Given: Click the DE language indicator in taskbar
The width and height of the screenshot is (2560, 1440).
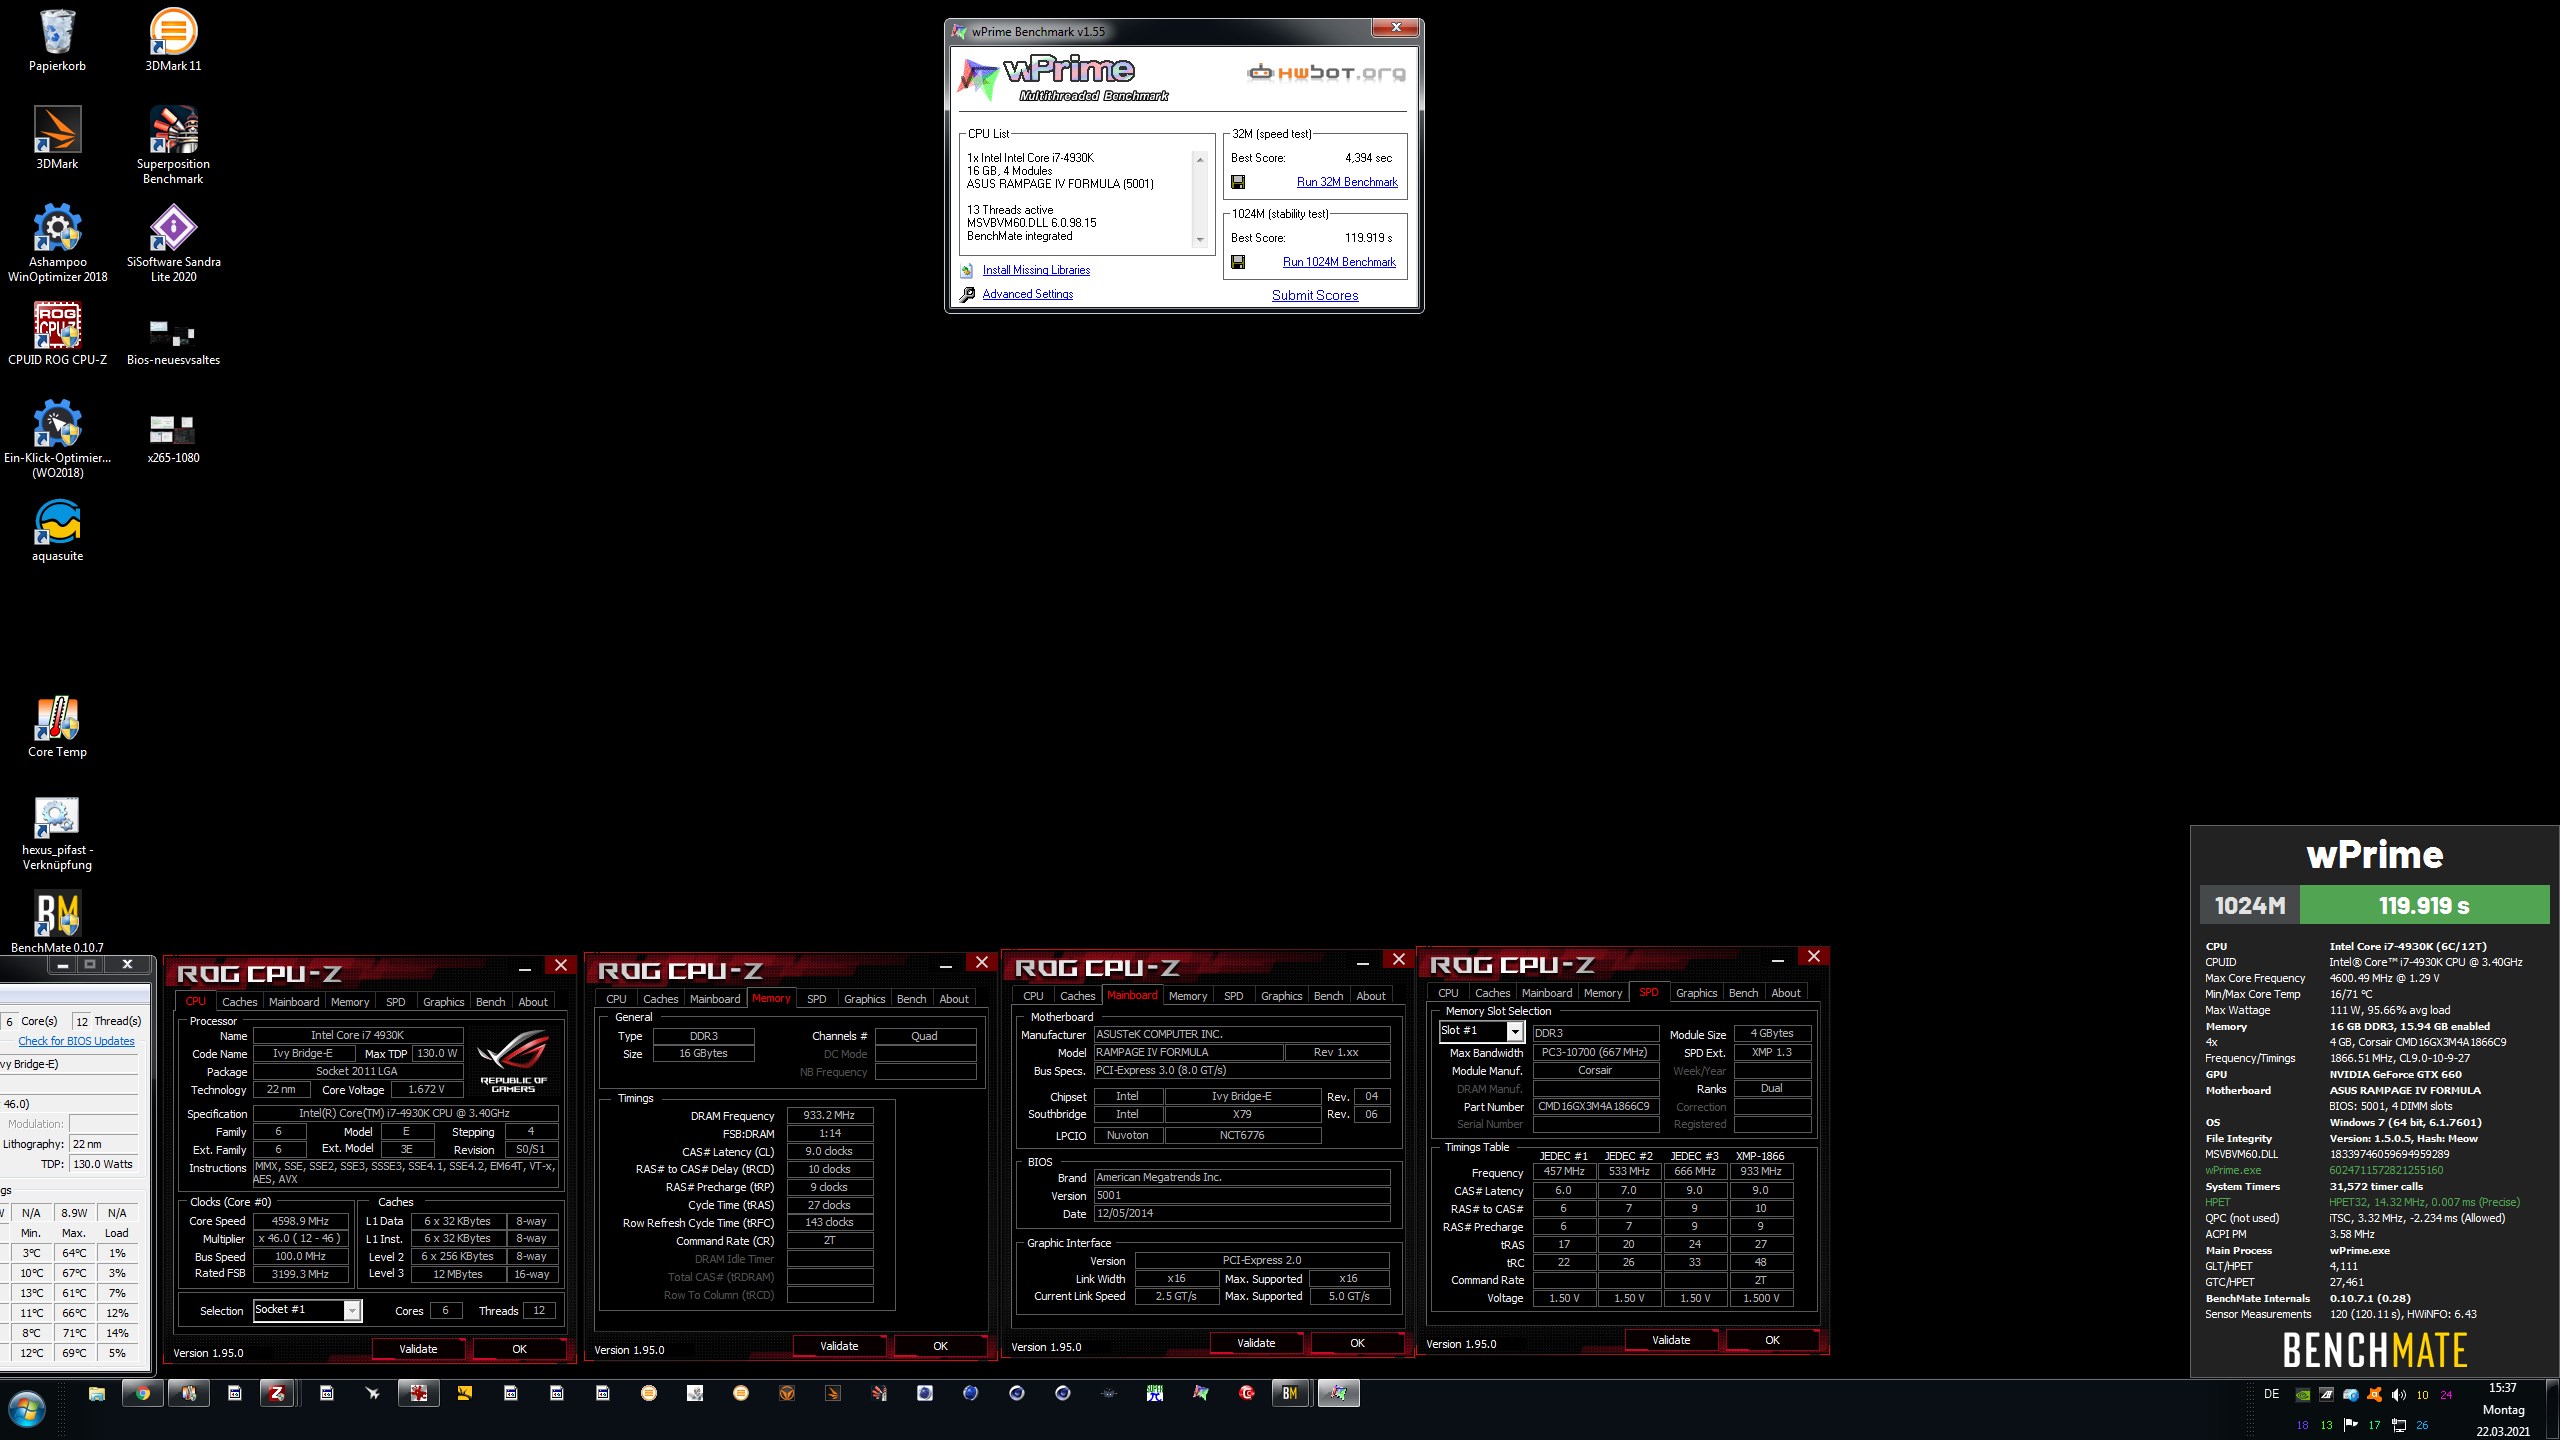Looking at the screenshot, I should tap(2271, 1394).
